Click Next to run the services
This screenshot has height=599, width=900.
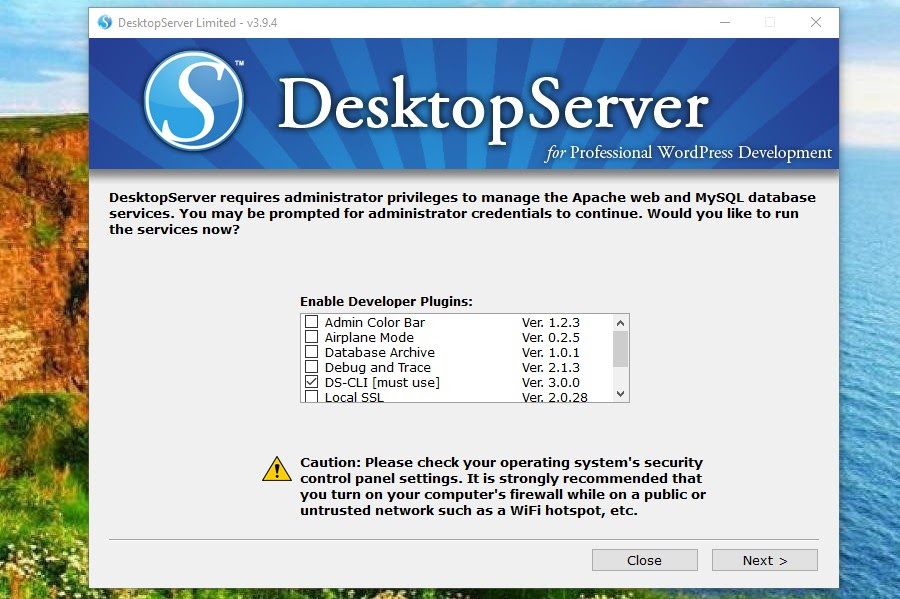(764, 560)
